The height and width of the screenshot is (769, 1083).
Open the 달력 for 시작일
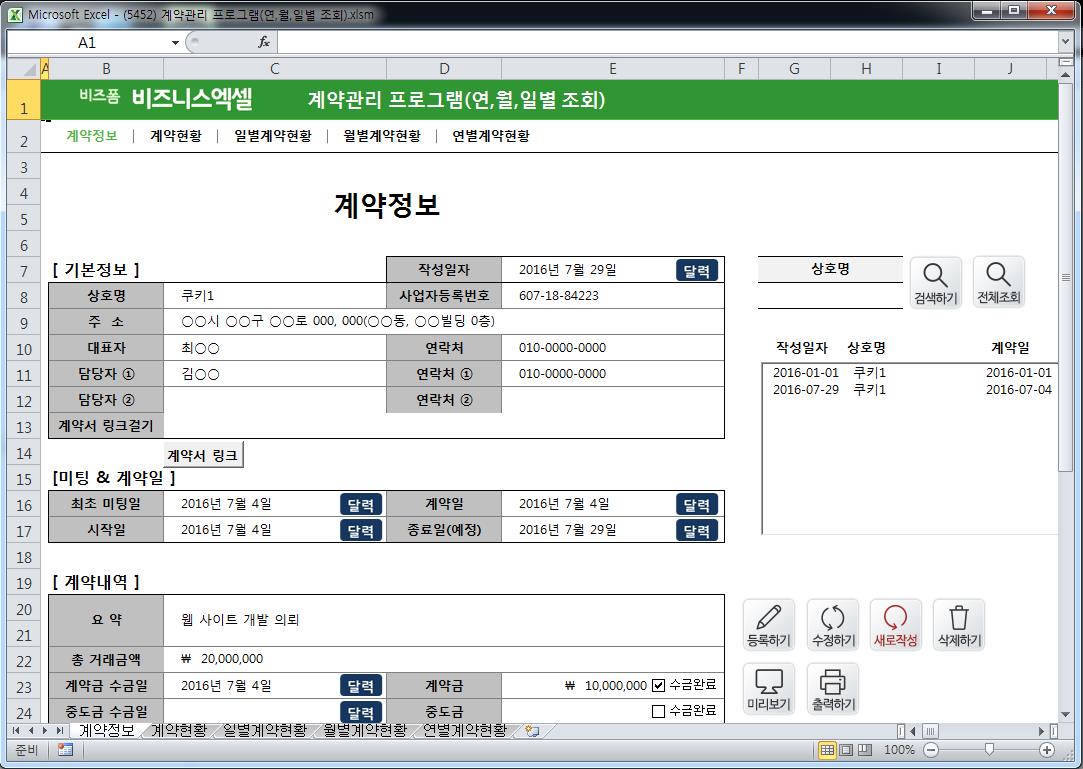coord(361,531)
